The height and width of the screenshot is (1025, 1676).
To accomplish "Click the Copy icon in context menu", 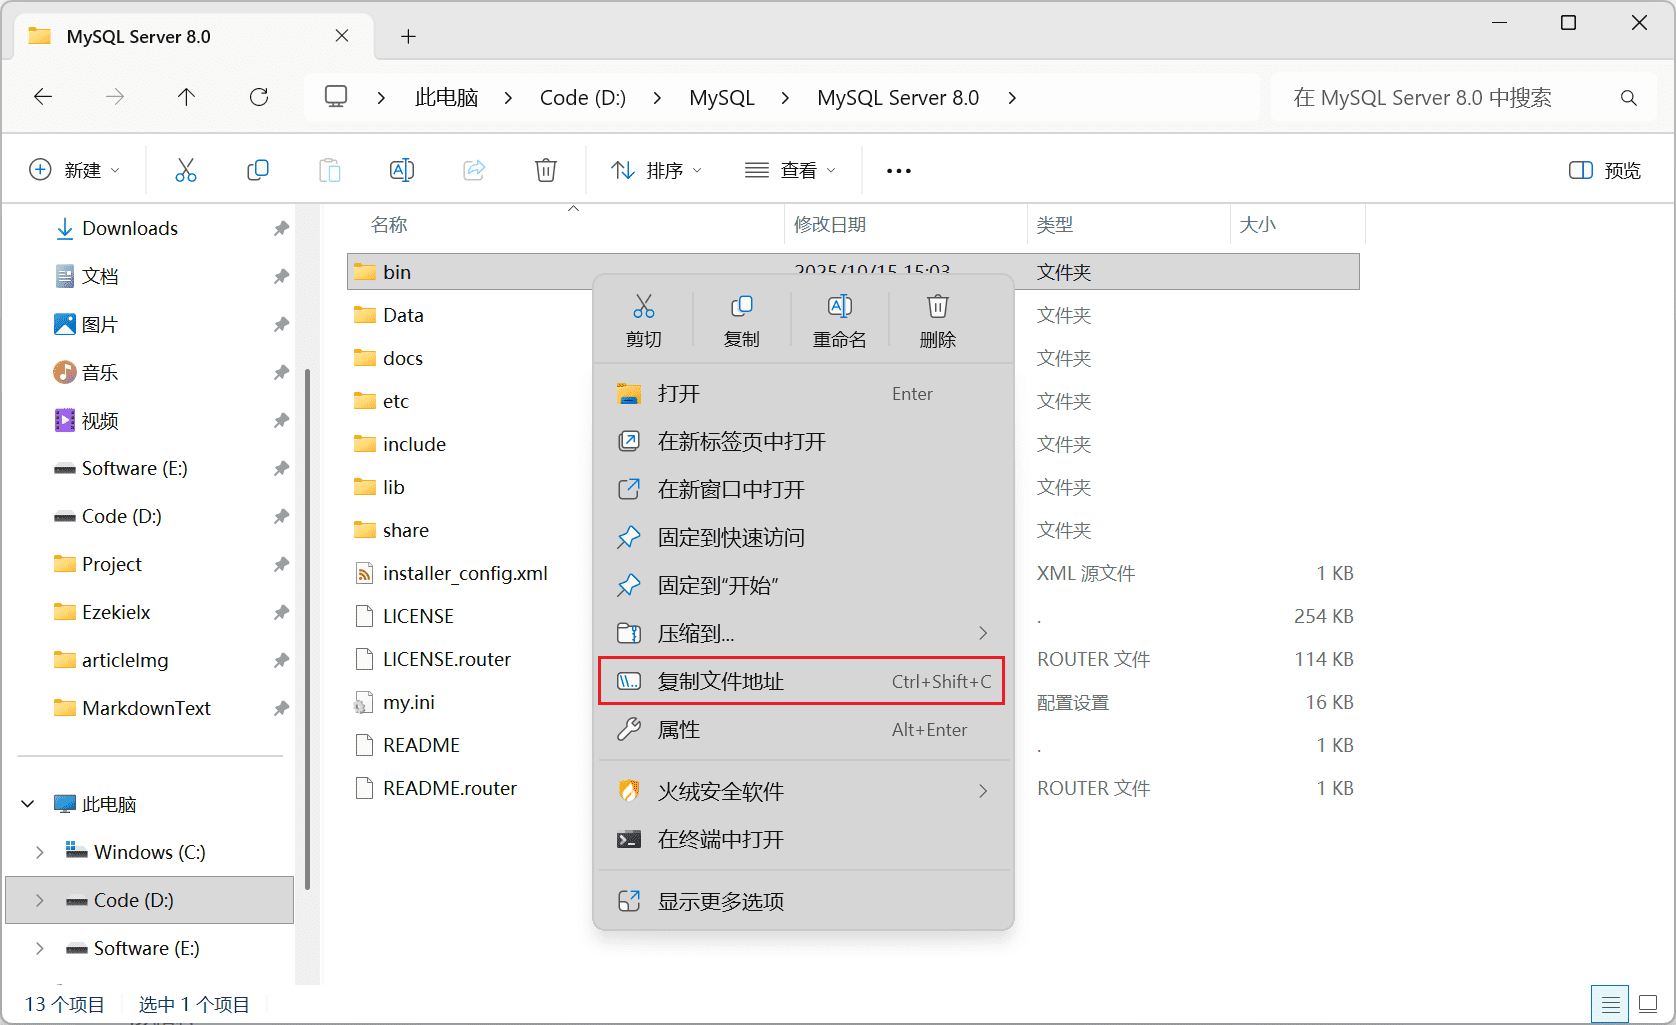I will tap(741, 320).
